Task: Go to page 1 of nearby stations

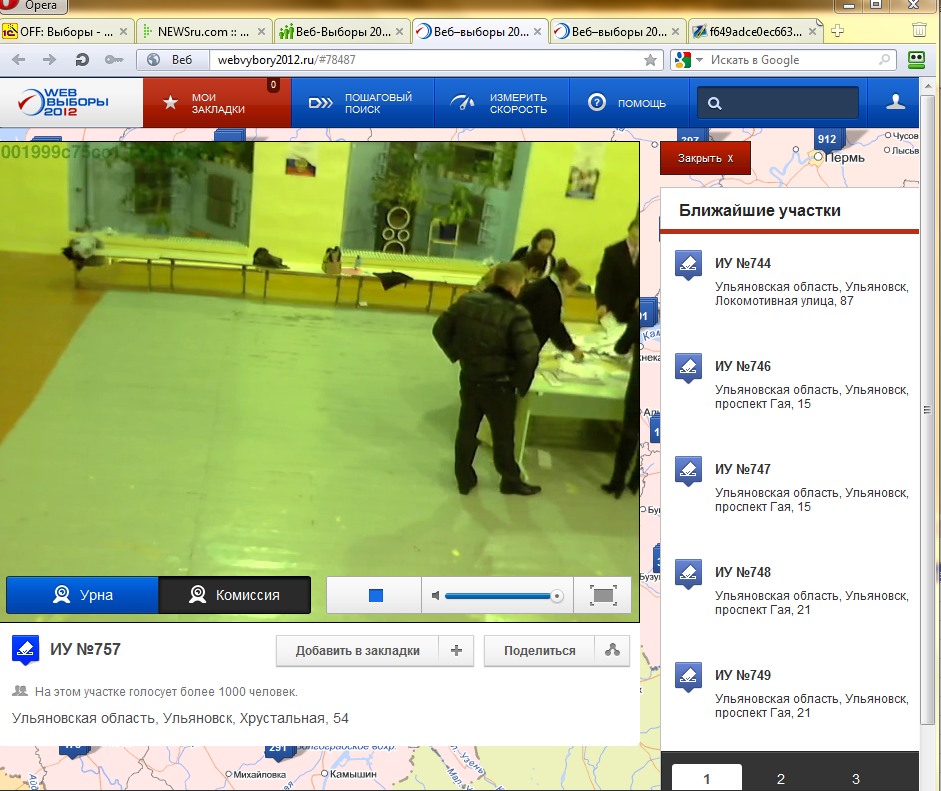Action: [706, 778]
